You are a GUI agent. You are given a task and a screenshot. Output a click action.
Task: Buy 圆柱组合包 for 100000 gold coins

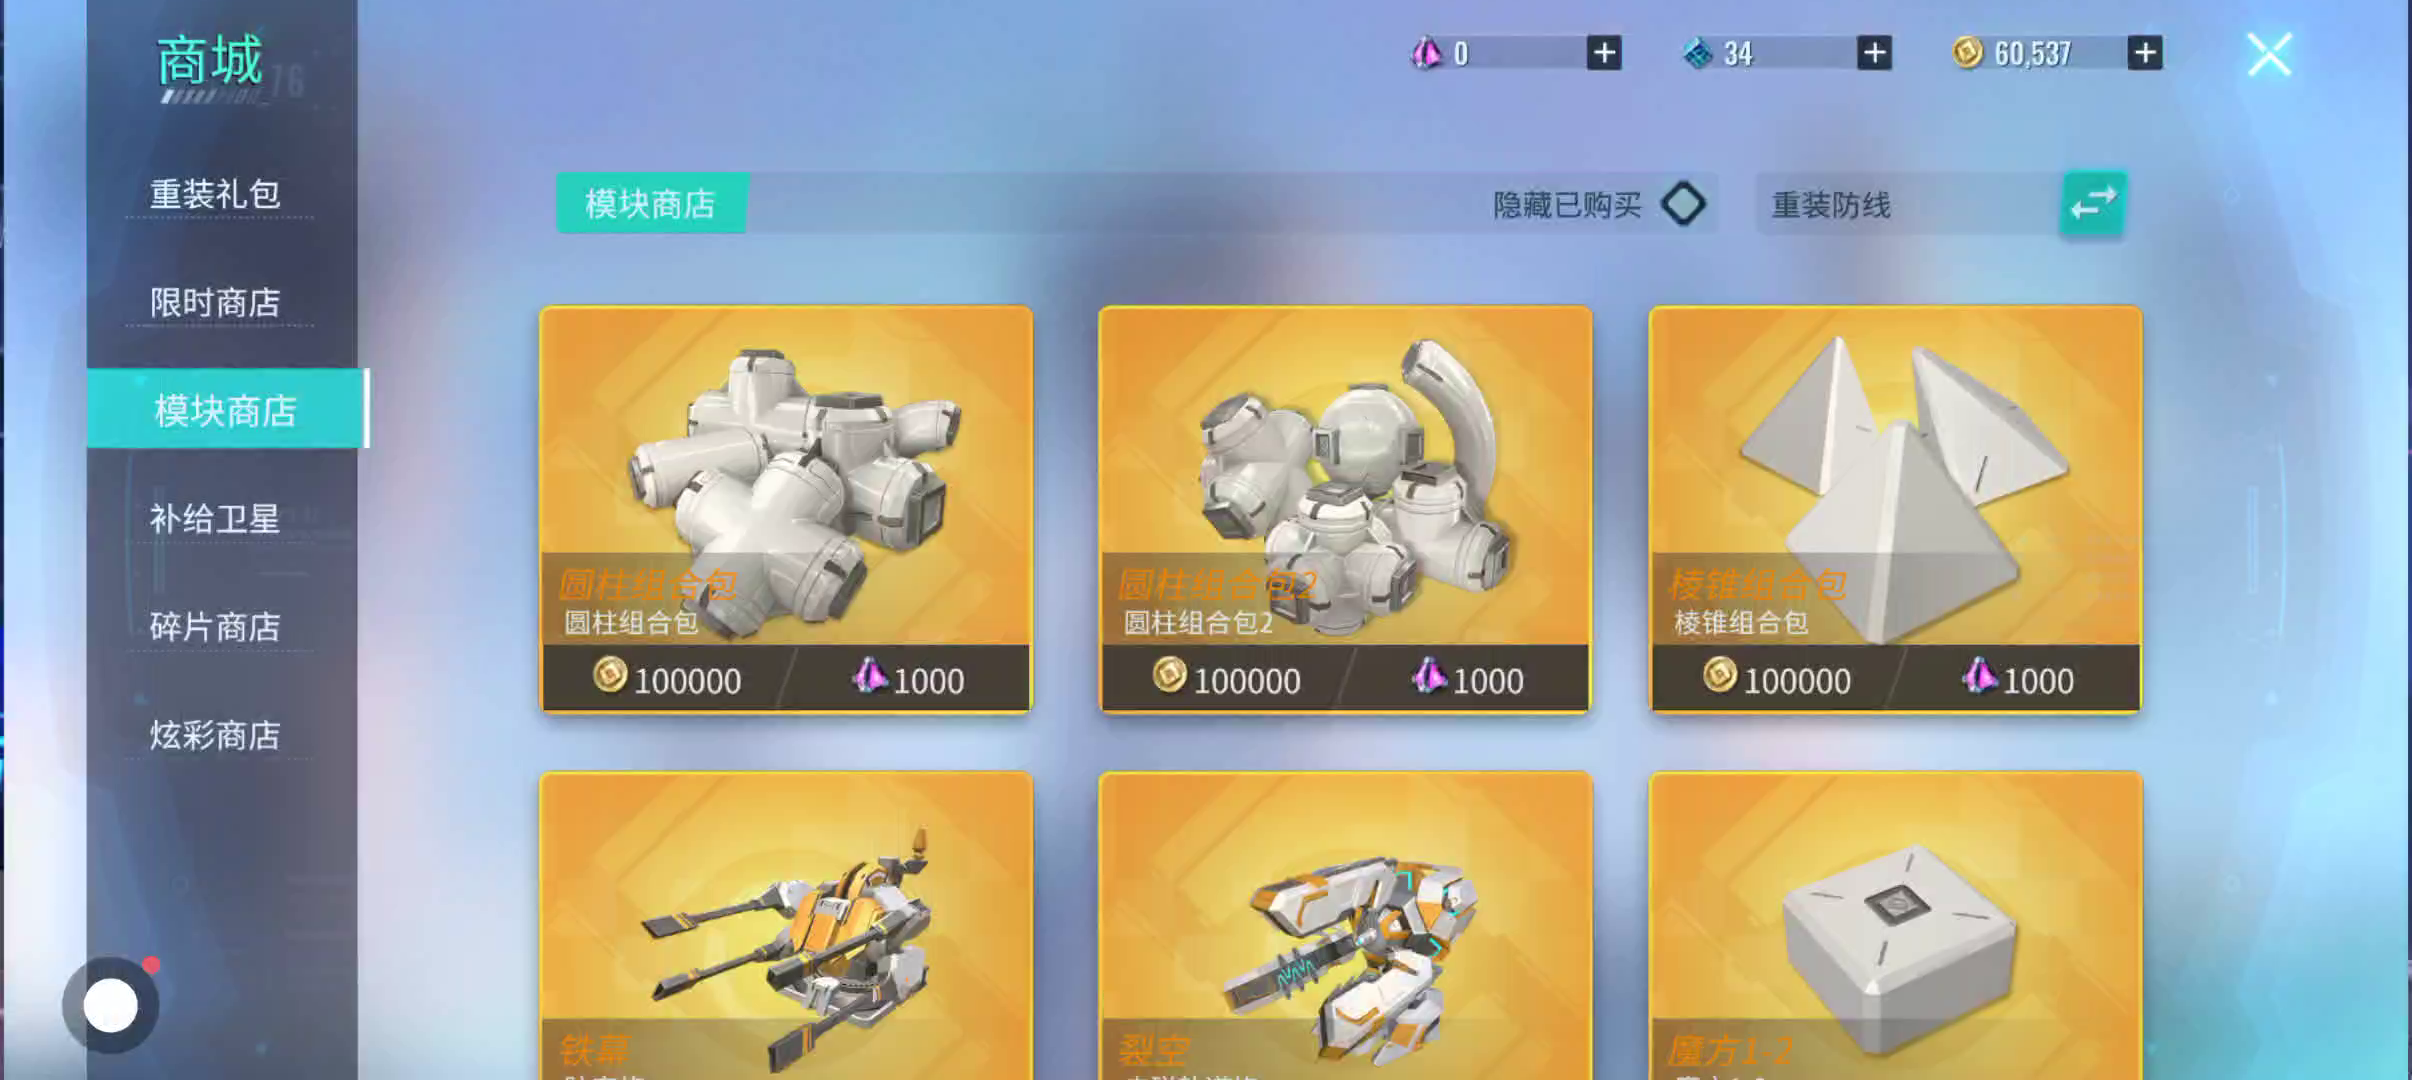coord(667,679)
